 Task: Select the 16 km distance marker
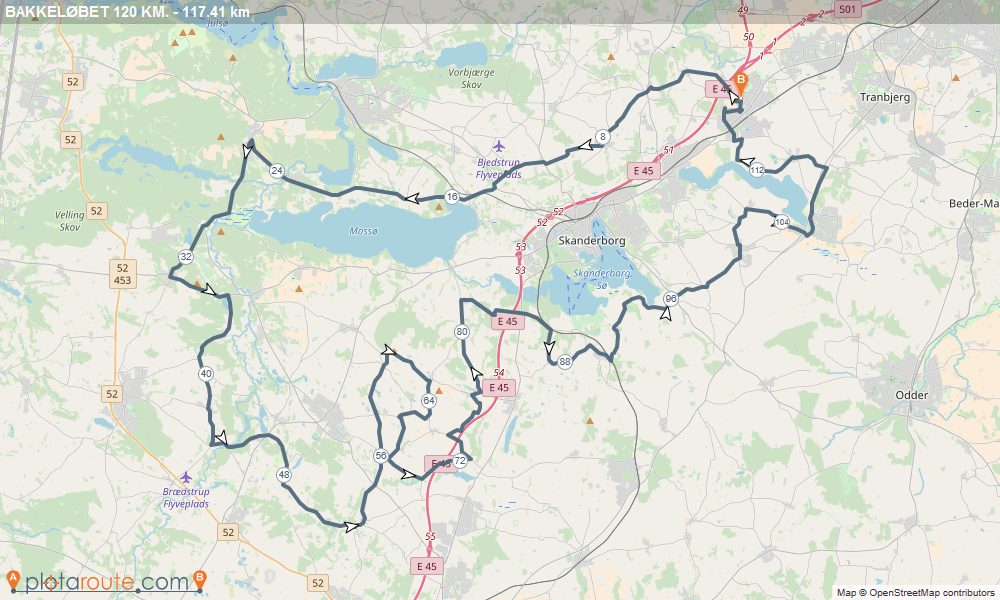pos(452,196)
